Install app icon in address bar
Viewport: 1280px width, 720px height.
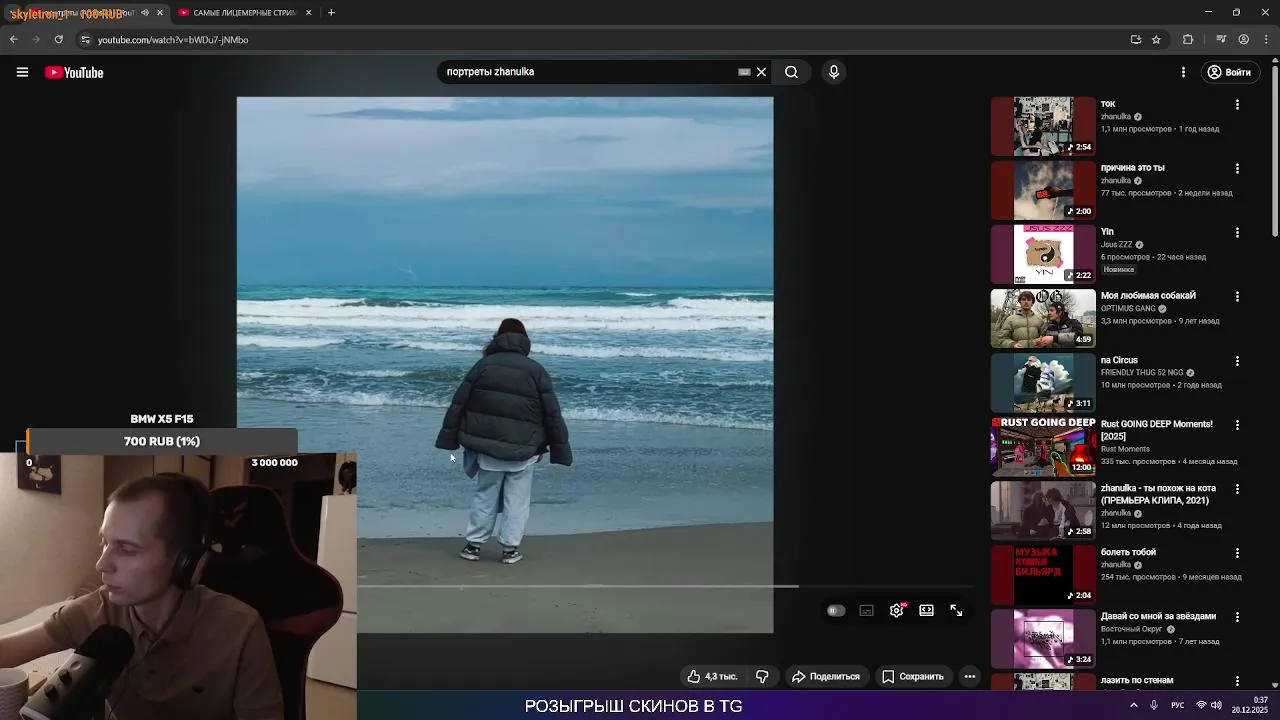[1136, 40]
